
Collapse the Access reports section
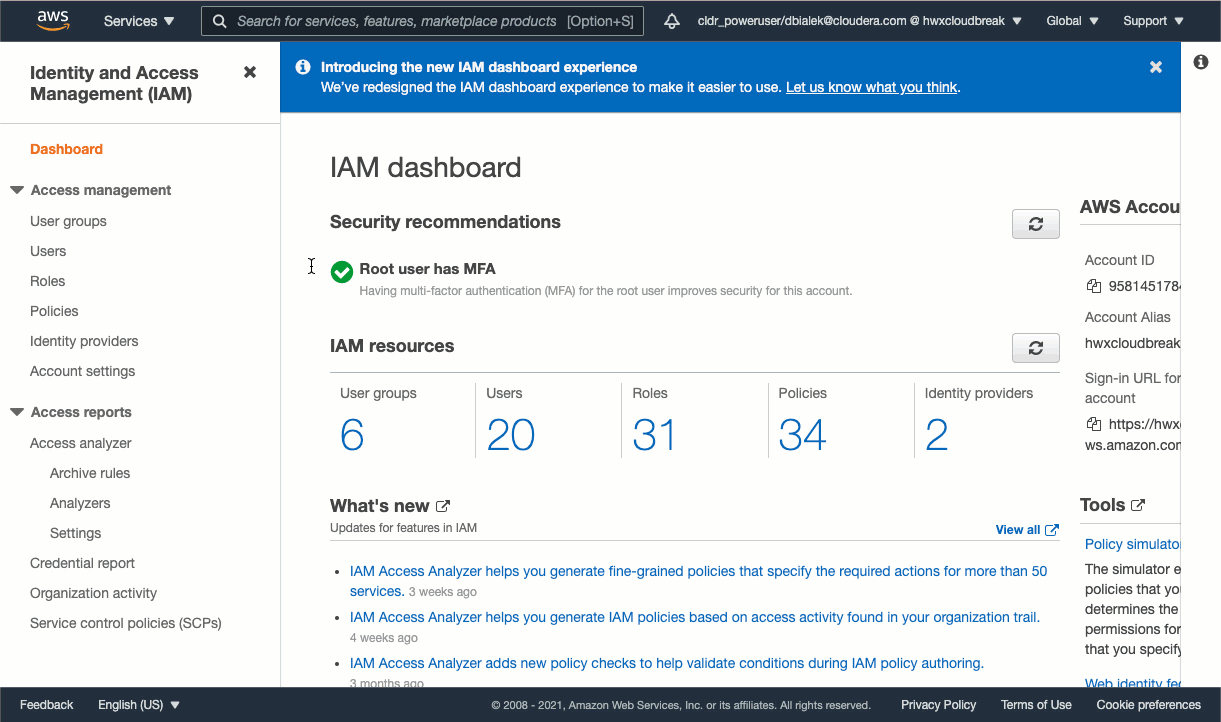pyautogui.click(x=17, y=412)
